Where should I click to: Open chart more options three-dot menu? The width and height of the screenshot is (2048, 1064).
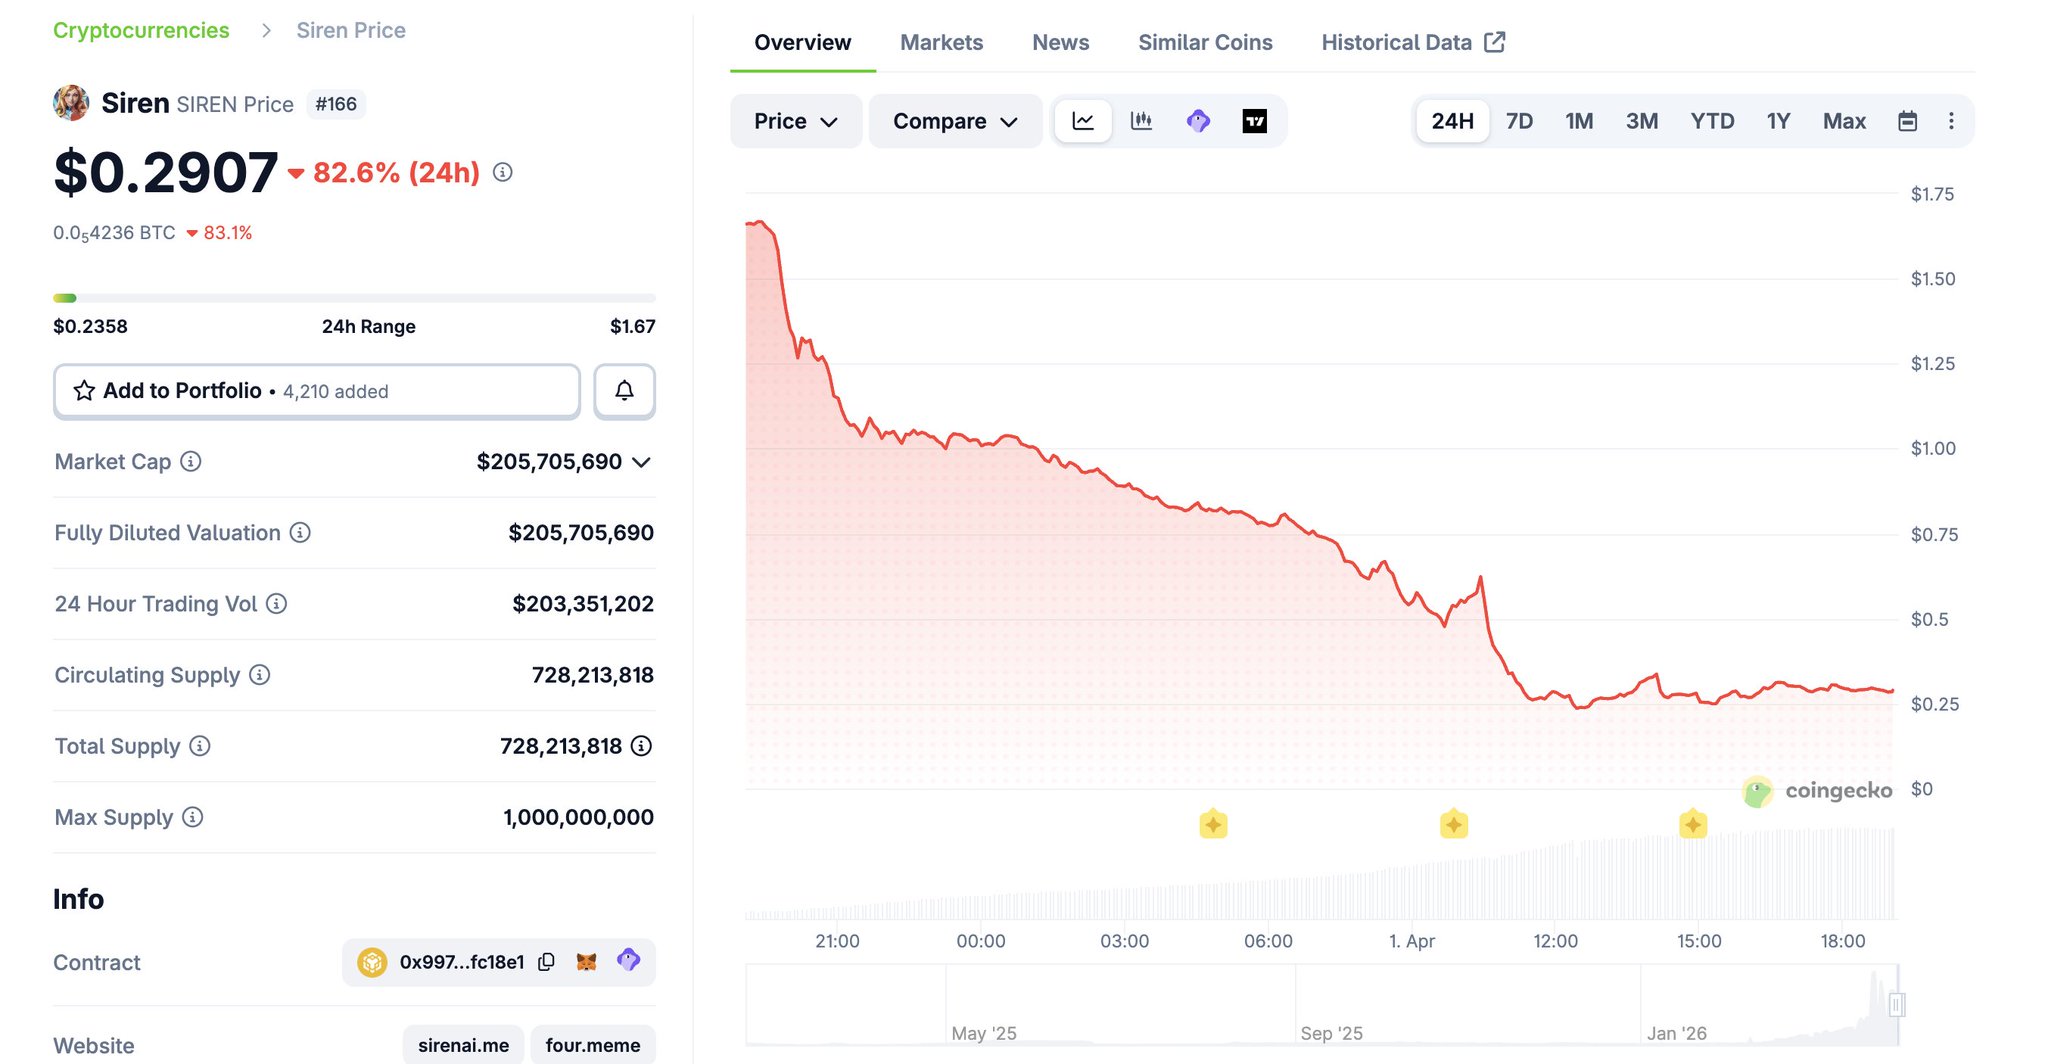(x=1951, y=121)
